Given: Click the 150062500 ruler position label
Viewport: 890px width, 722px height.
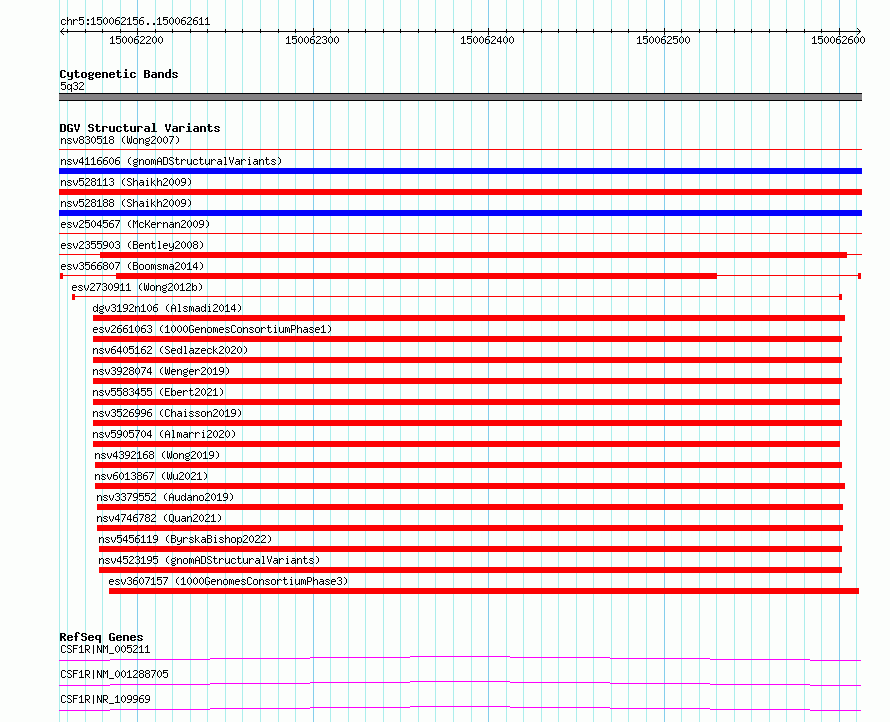Looking at the screenshot, I should 663,40.
